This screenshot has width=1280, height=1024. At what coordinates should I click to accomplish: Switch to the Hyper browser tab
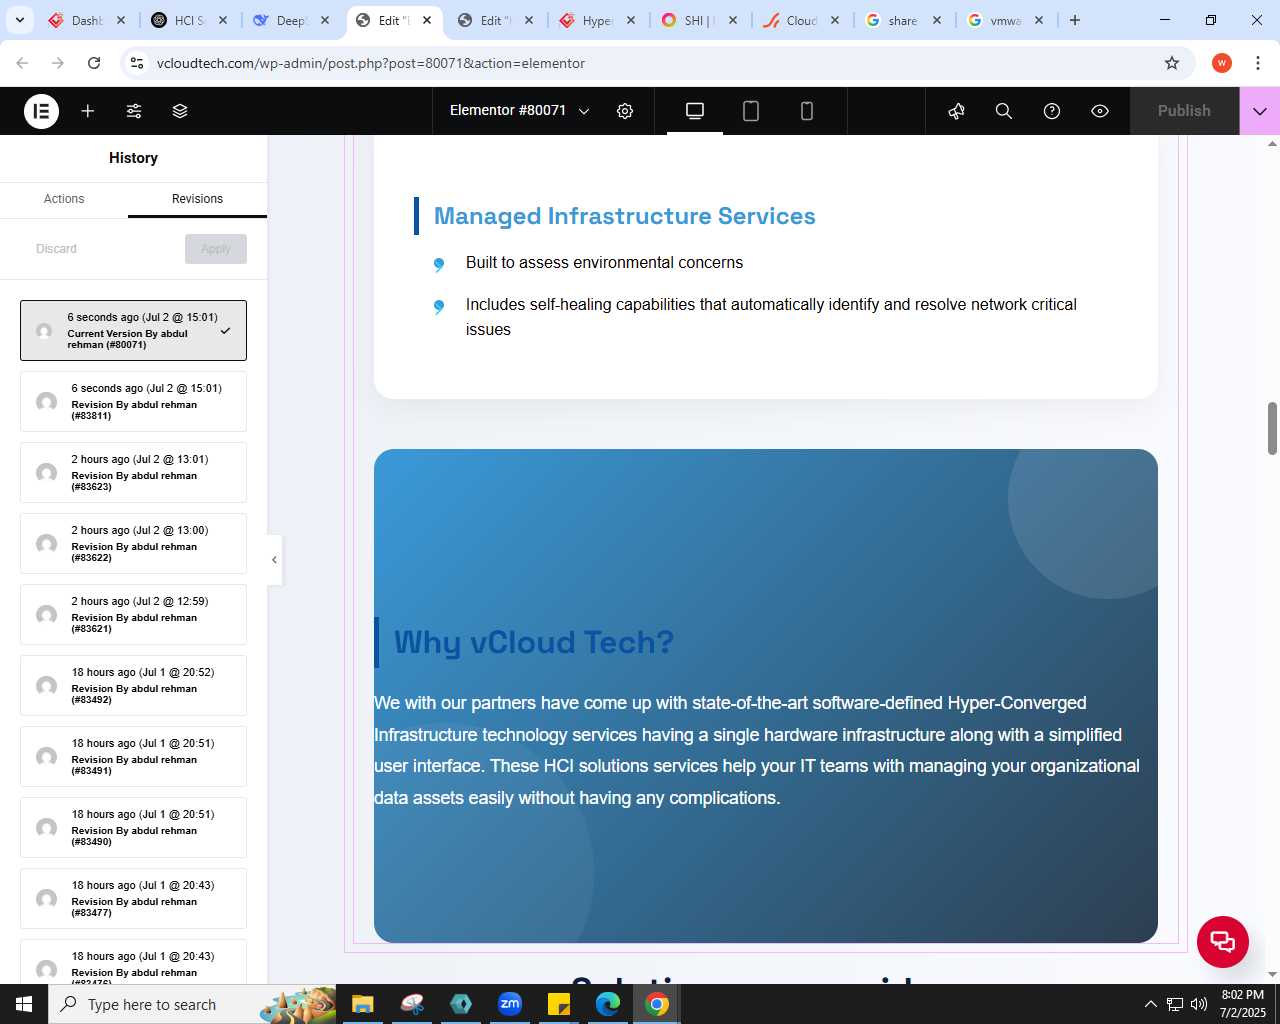[x=596, y=20]
